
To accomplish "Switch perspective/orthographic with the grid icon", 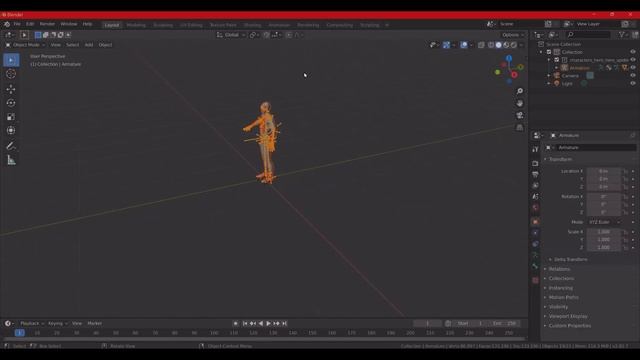I will pos(520,128).
